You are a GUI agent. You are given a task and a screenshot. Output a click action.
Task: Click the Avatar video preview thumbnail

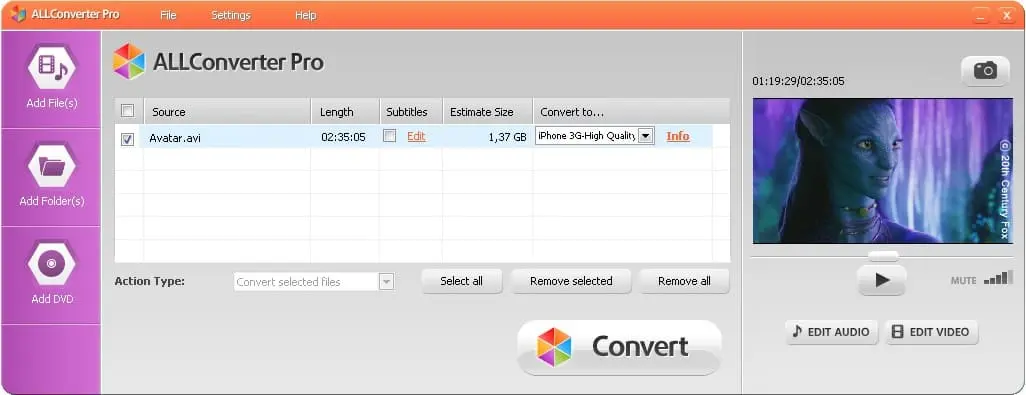(x=883, y=171)
